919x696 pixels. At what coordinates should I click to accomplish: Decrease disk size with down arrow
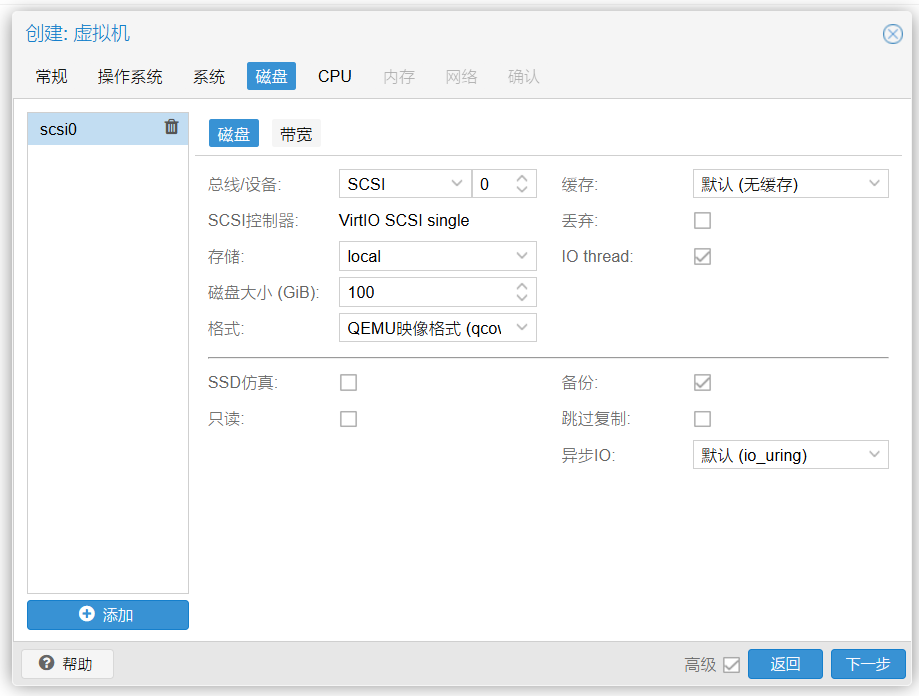coord(522,298)
